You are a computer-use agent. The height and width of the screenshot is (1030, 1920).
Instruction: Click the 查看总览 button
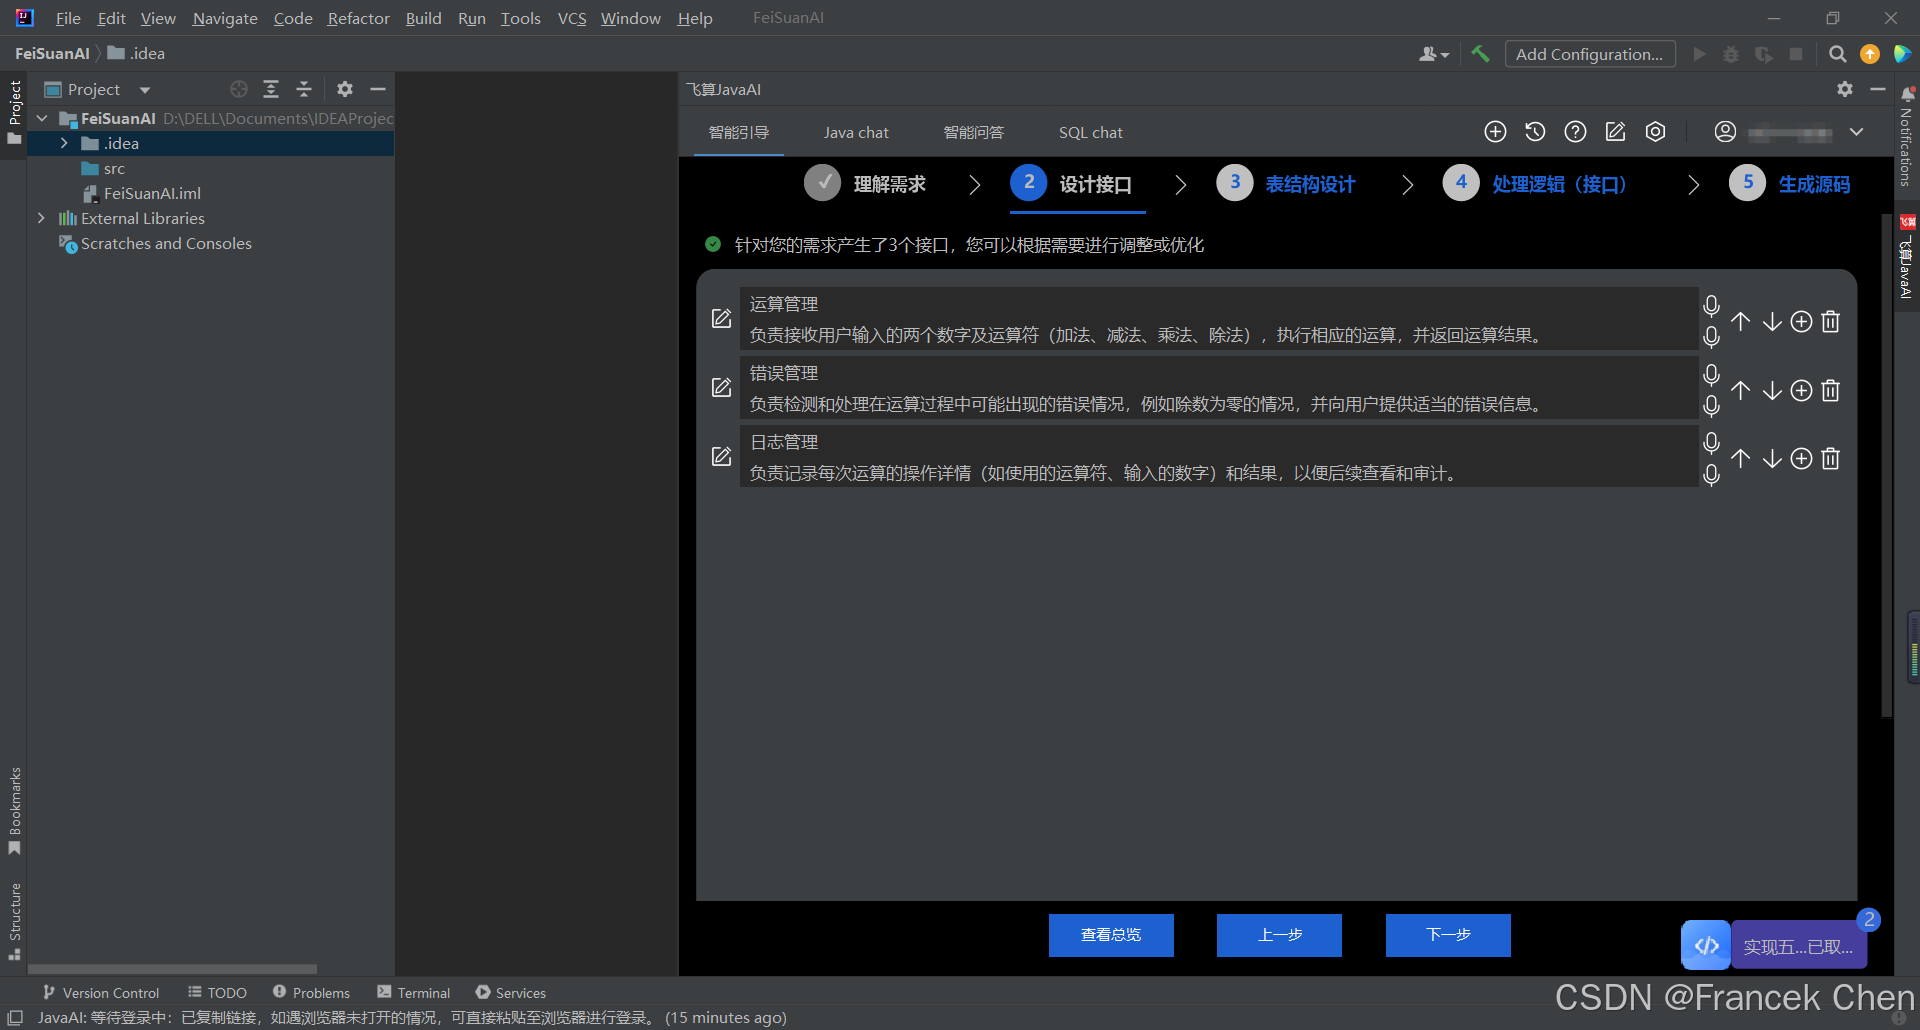1110,934
